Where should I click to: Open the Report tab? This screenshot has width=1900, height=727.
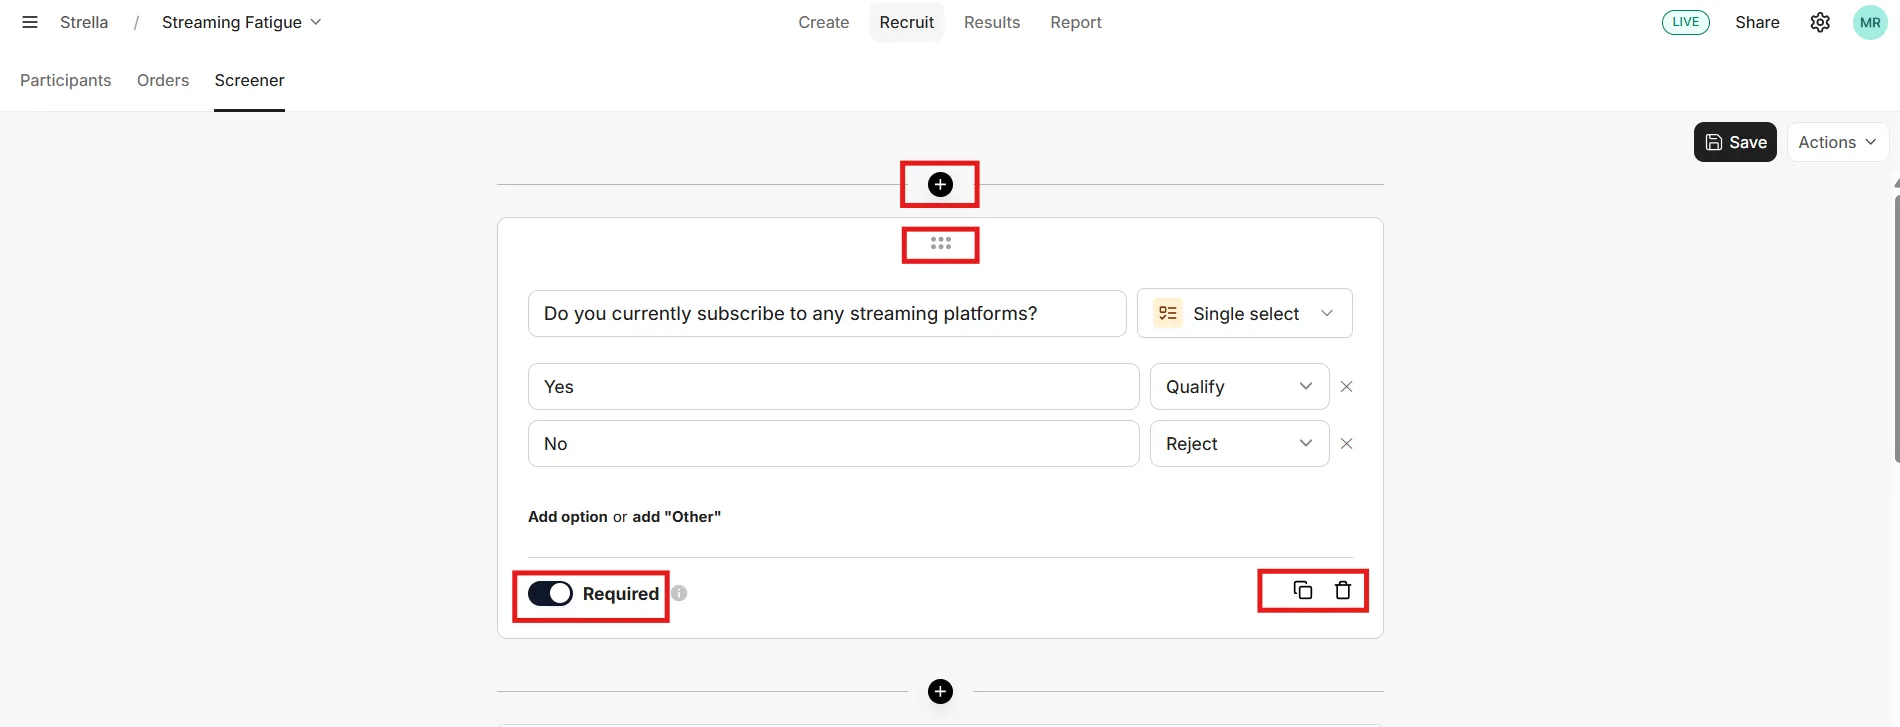[x=1075, y=22]
